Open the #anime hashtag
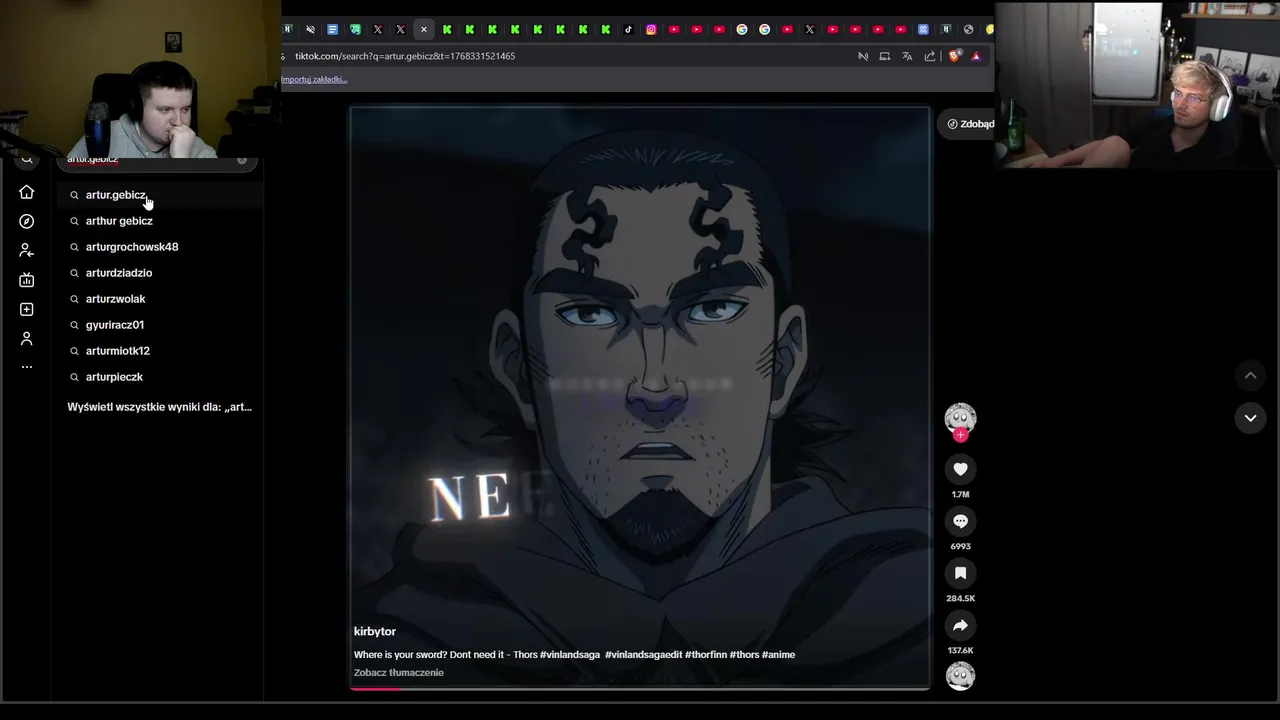 click(778, 655)
